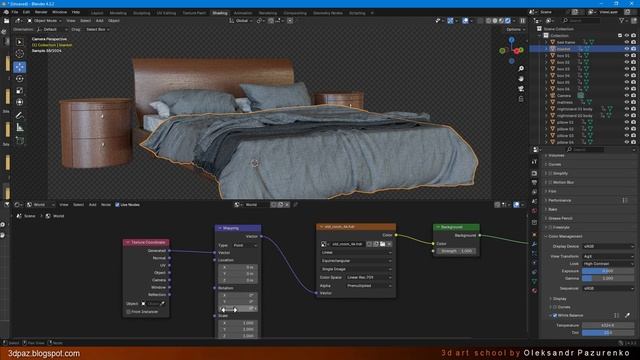Viewport: 640px width, 360px height.
Task: Activate the Annotate pencil tool
Action: tap(20, 116)
